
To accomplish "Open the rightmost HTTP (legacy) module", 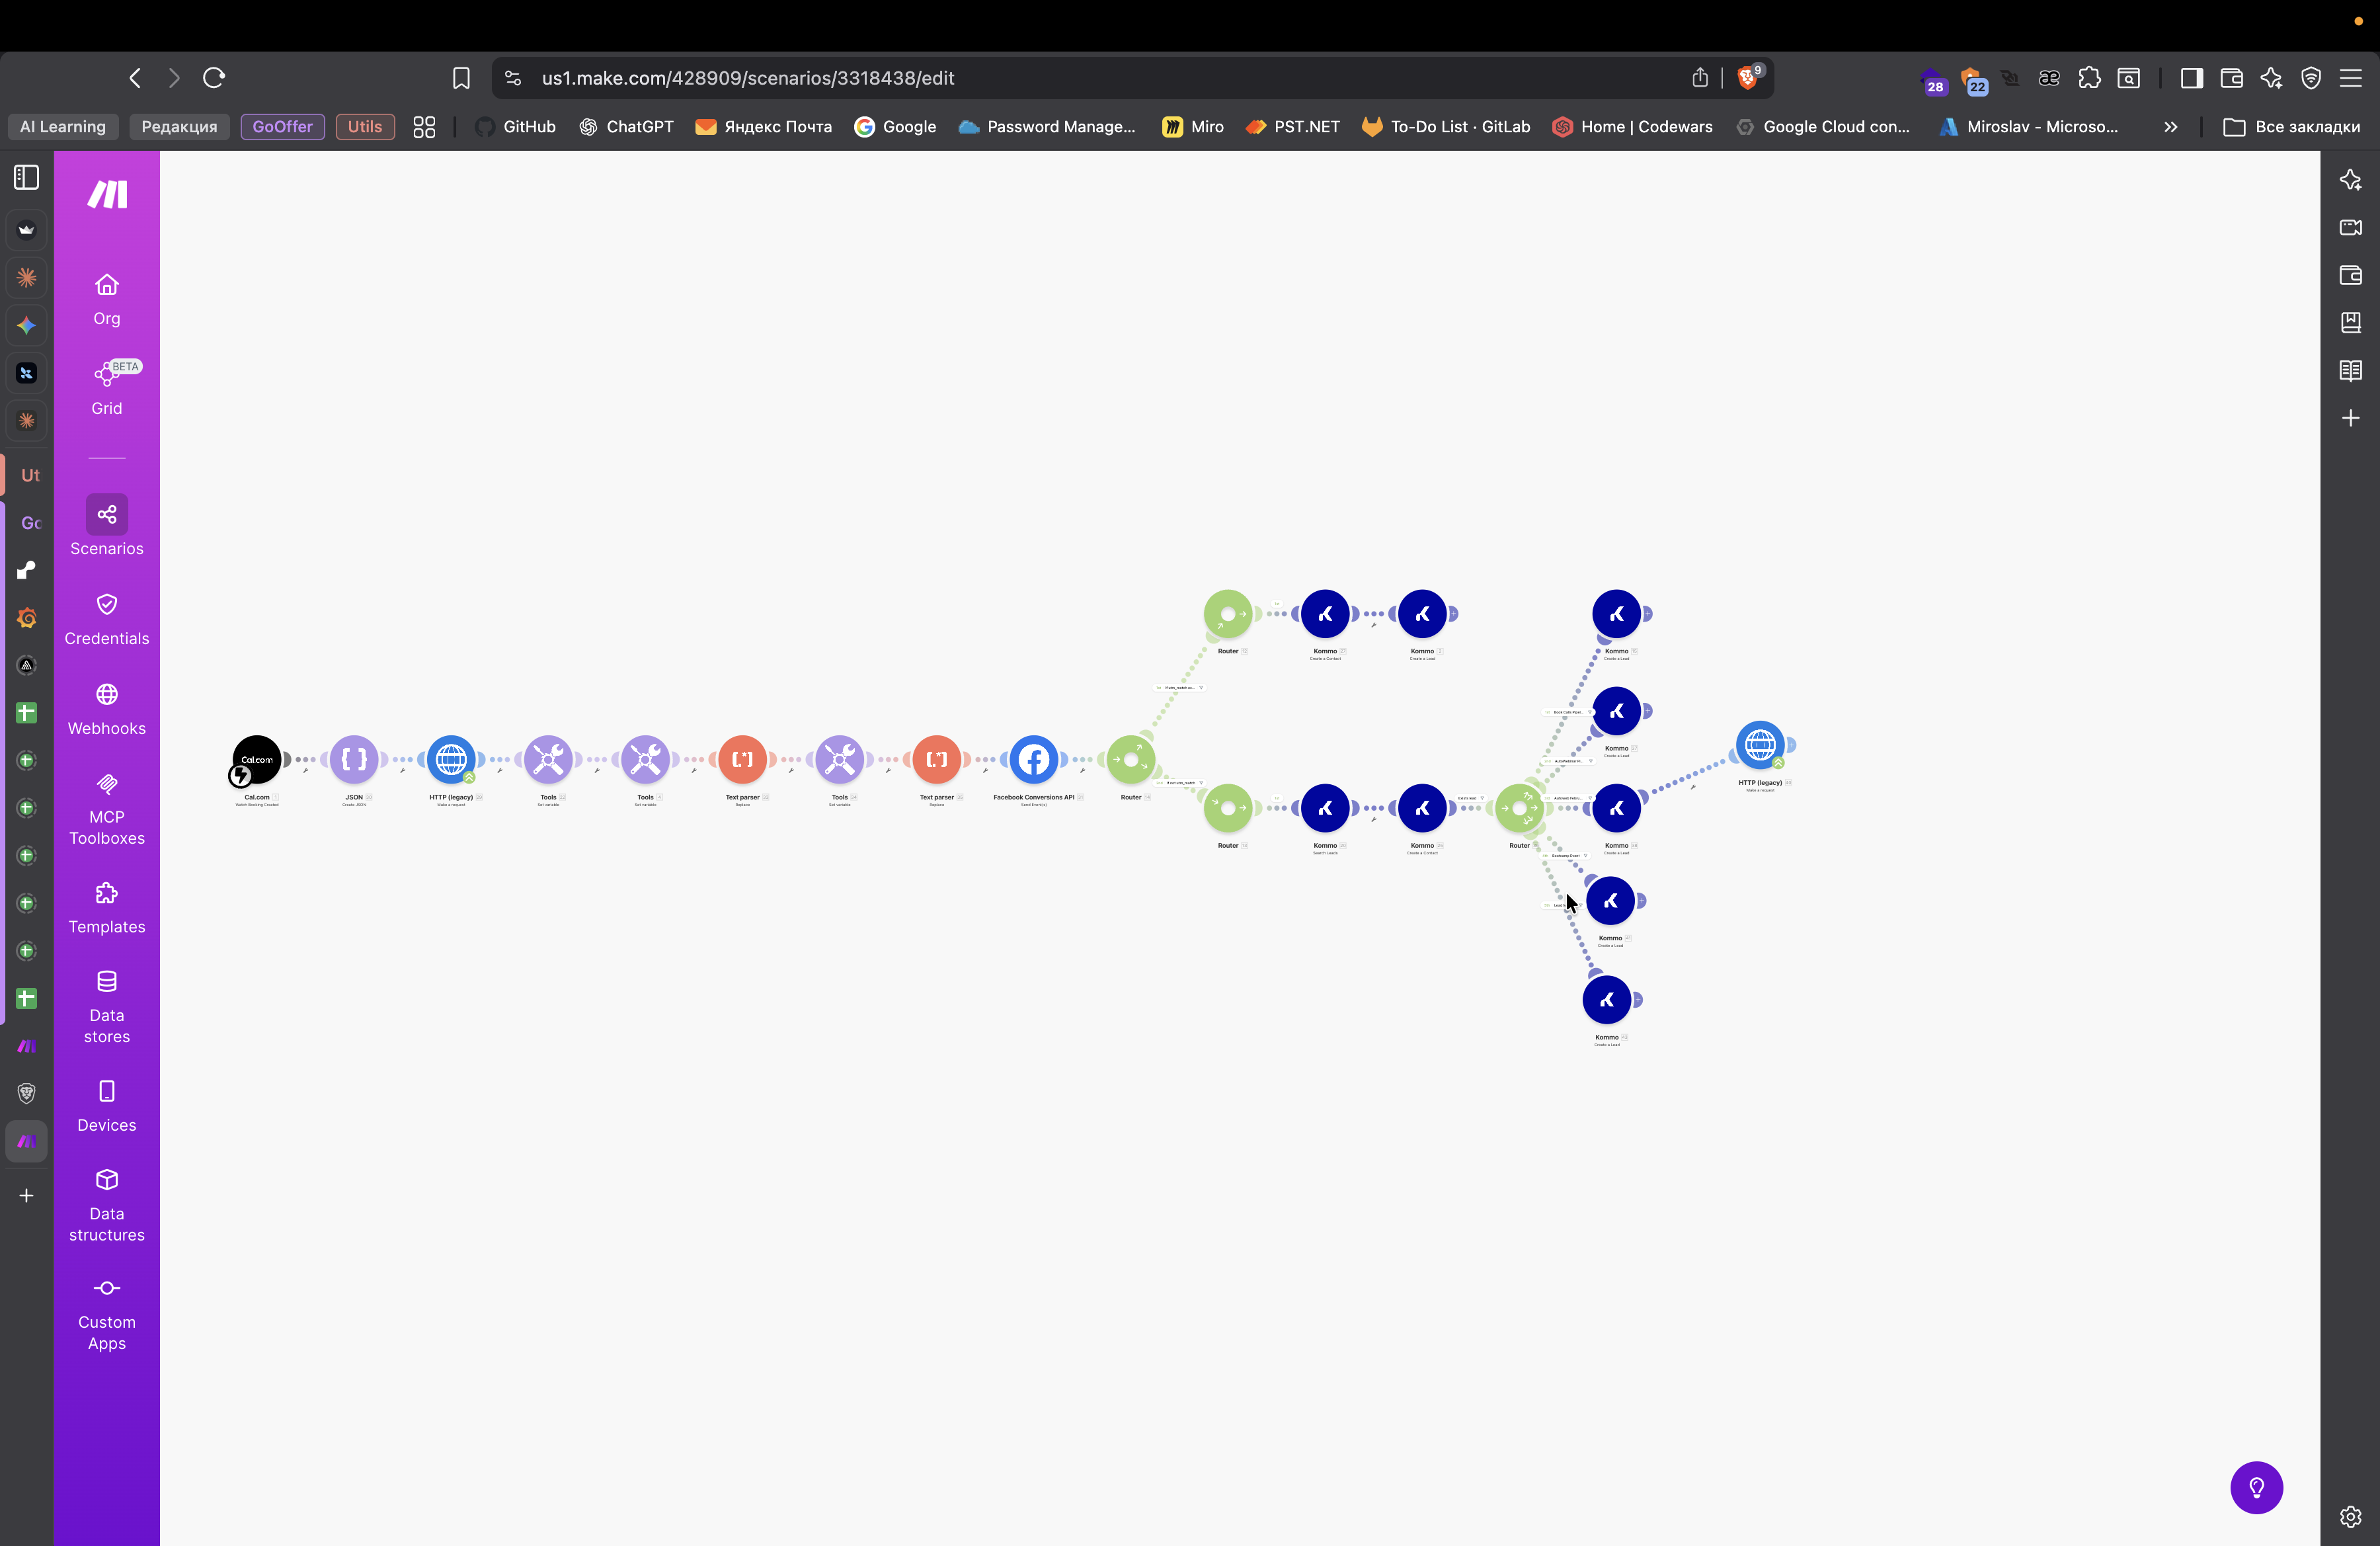I will coord(1760,745).
